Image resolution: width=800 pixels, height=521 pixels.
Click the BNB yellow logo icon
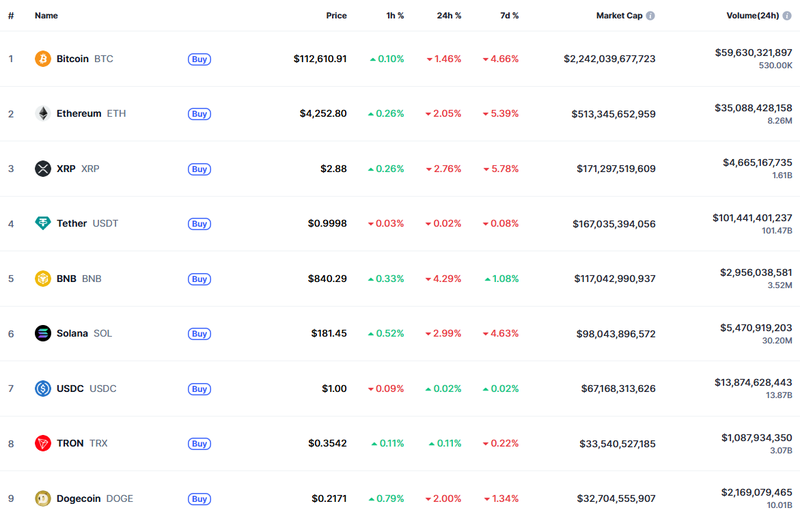tap(43, 279)
